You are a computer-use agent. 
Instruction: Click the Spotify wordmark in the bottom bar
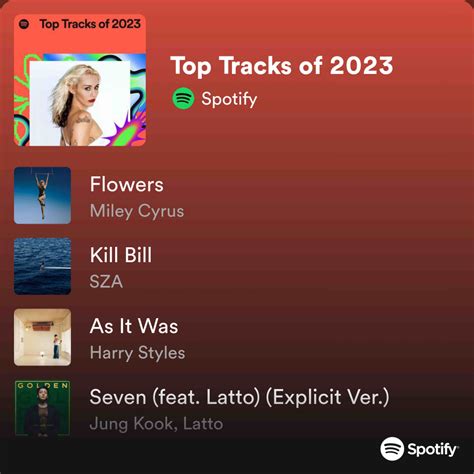(x=433, y=450)
